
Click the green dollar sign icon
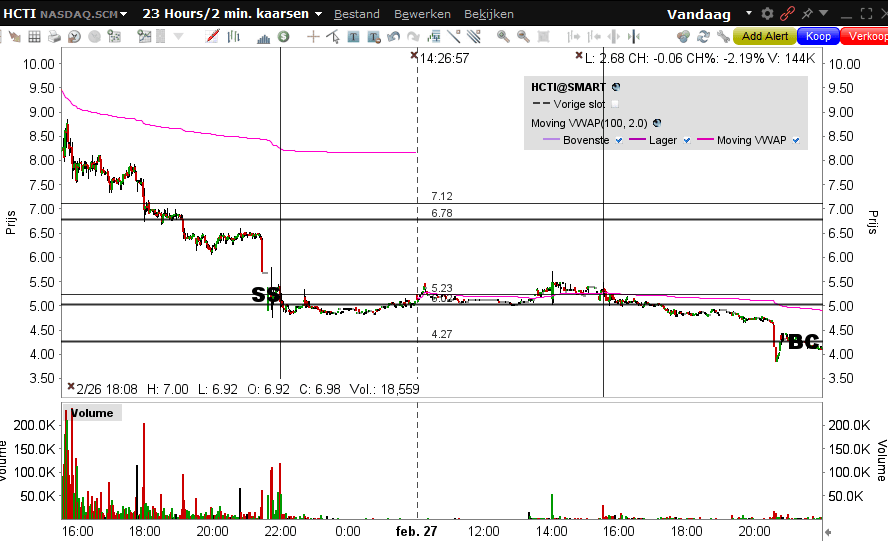(x=284, y=37)
